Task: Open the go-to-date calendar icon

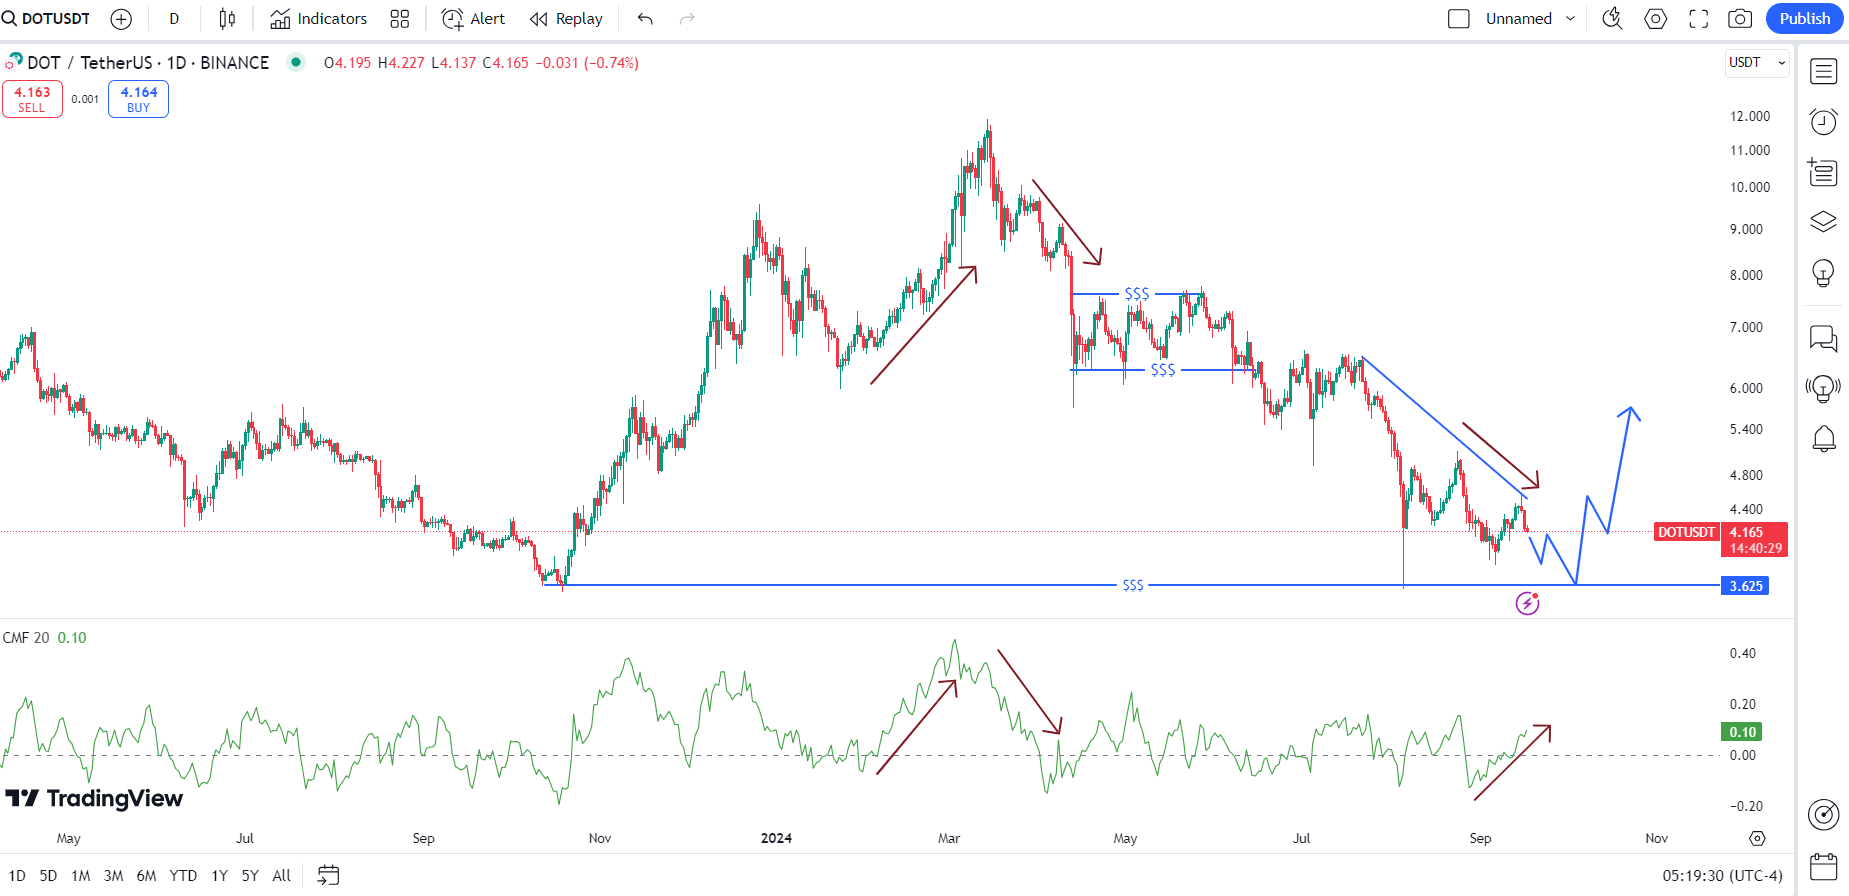Action: 328,875
